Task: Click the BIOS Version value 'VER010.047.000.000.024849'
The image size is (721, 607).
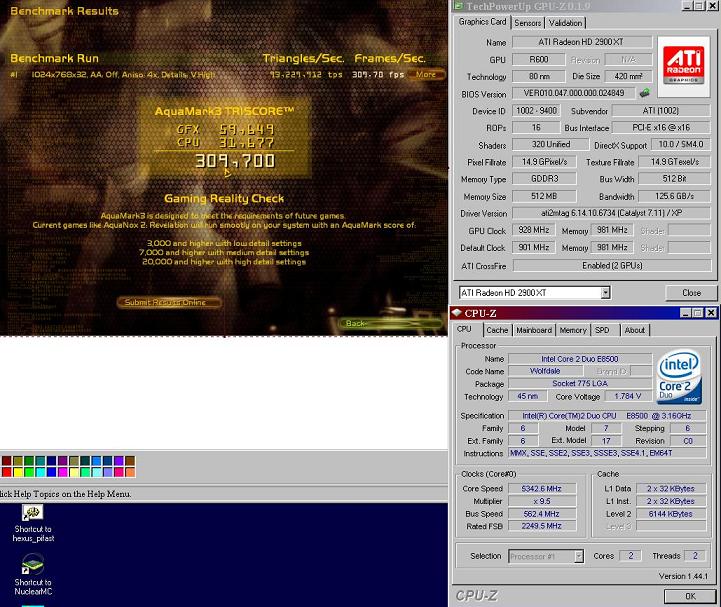Action: pos(574,93)
